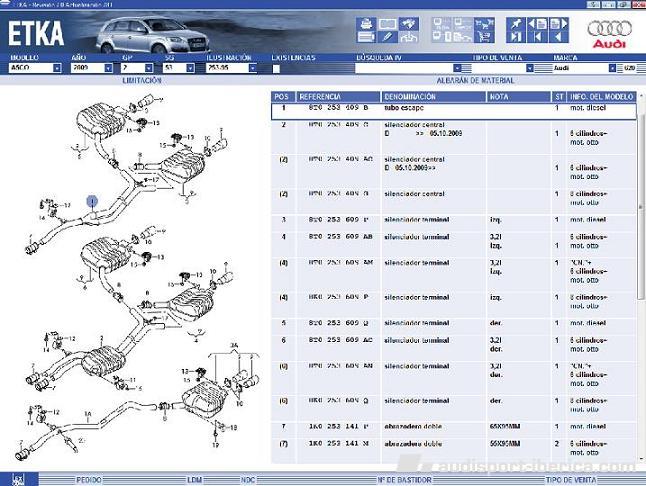Open the Año dropdown
This screenshot has width=646, height=486.
108,68
